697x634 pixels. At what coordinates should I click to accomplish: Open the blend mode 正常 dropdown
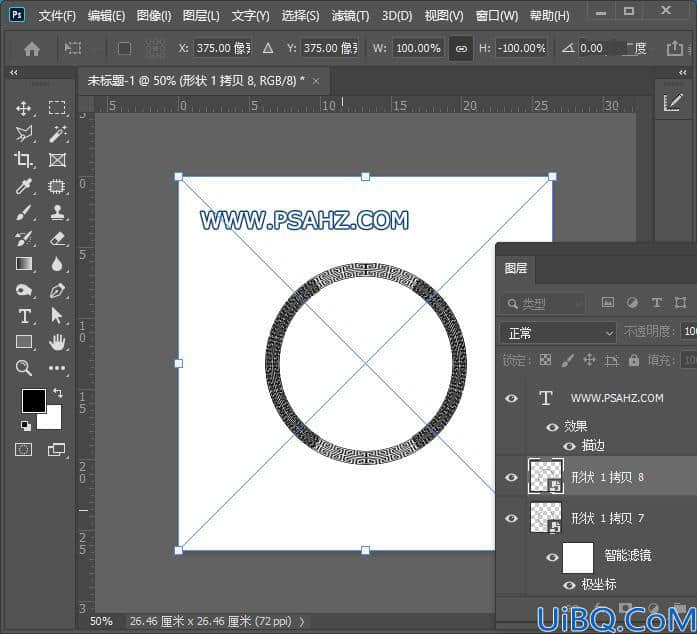pyautogui.click(x=558, y=333)
